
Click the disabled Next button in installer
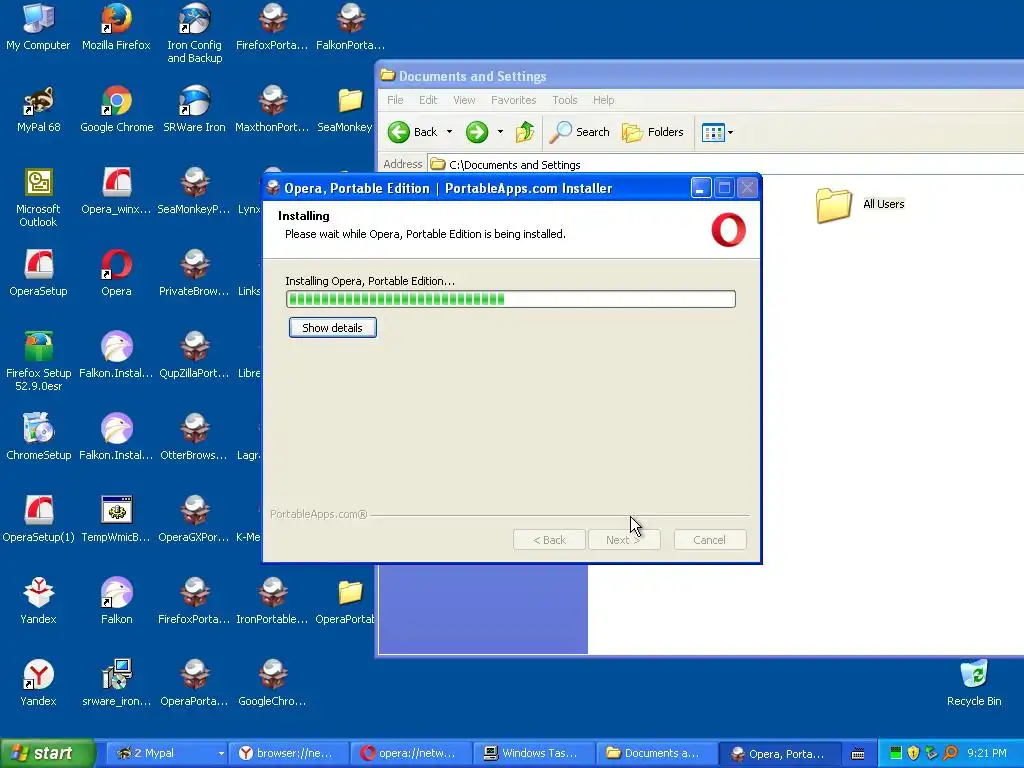[x=624, y=540]
